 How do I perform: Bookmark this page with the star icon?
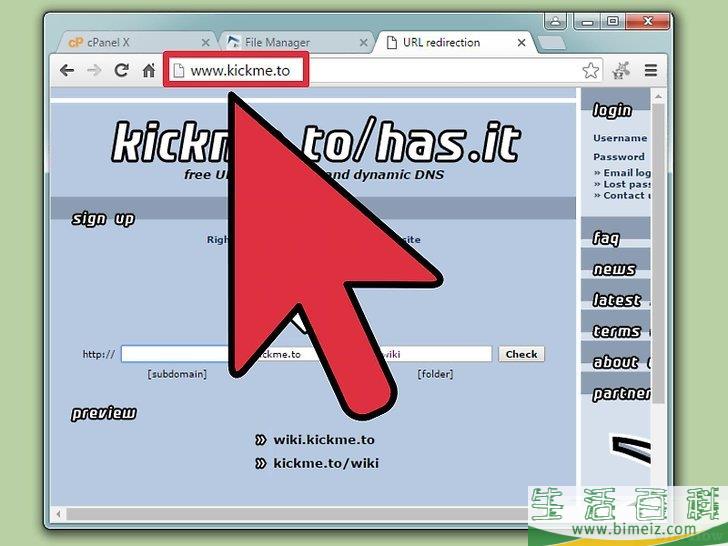coord(591,71)
